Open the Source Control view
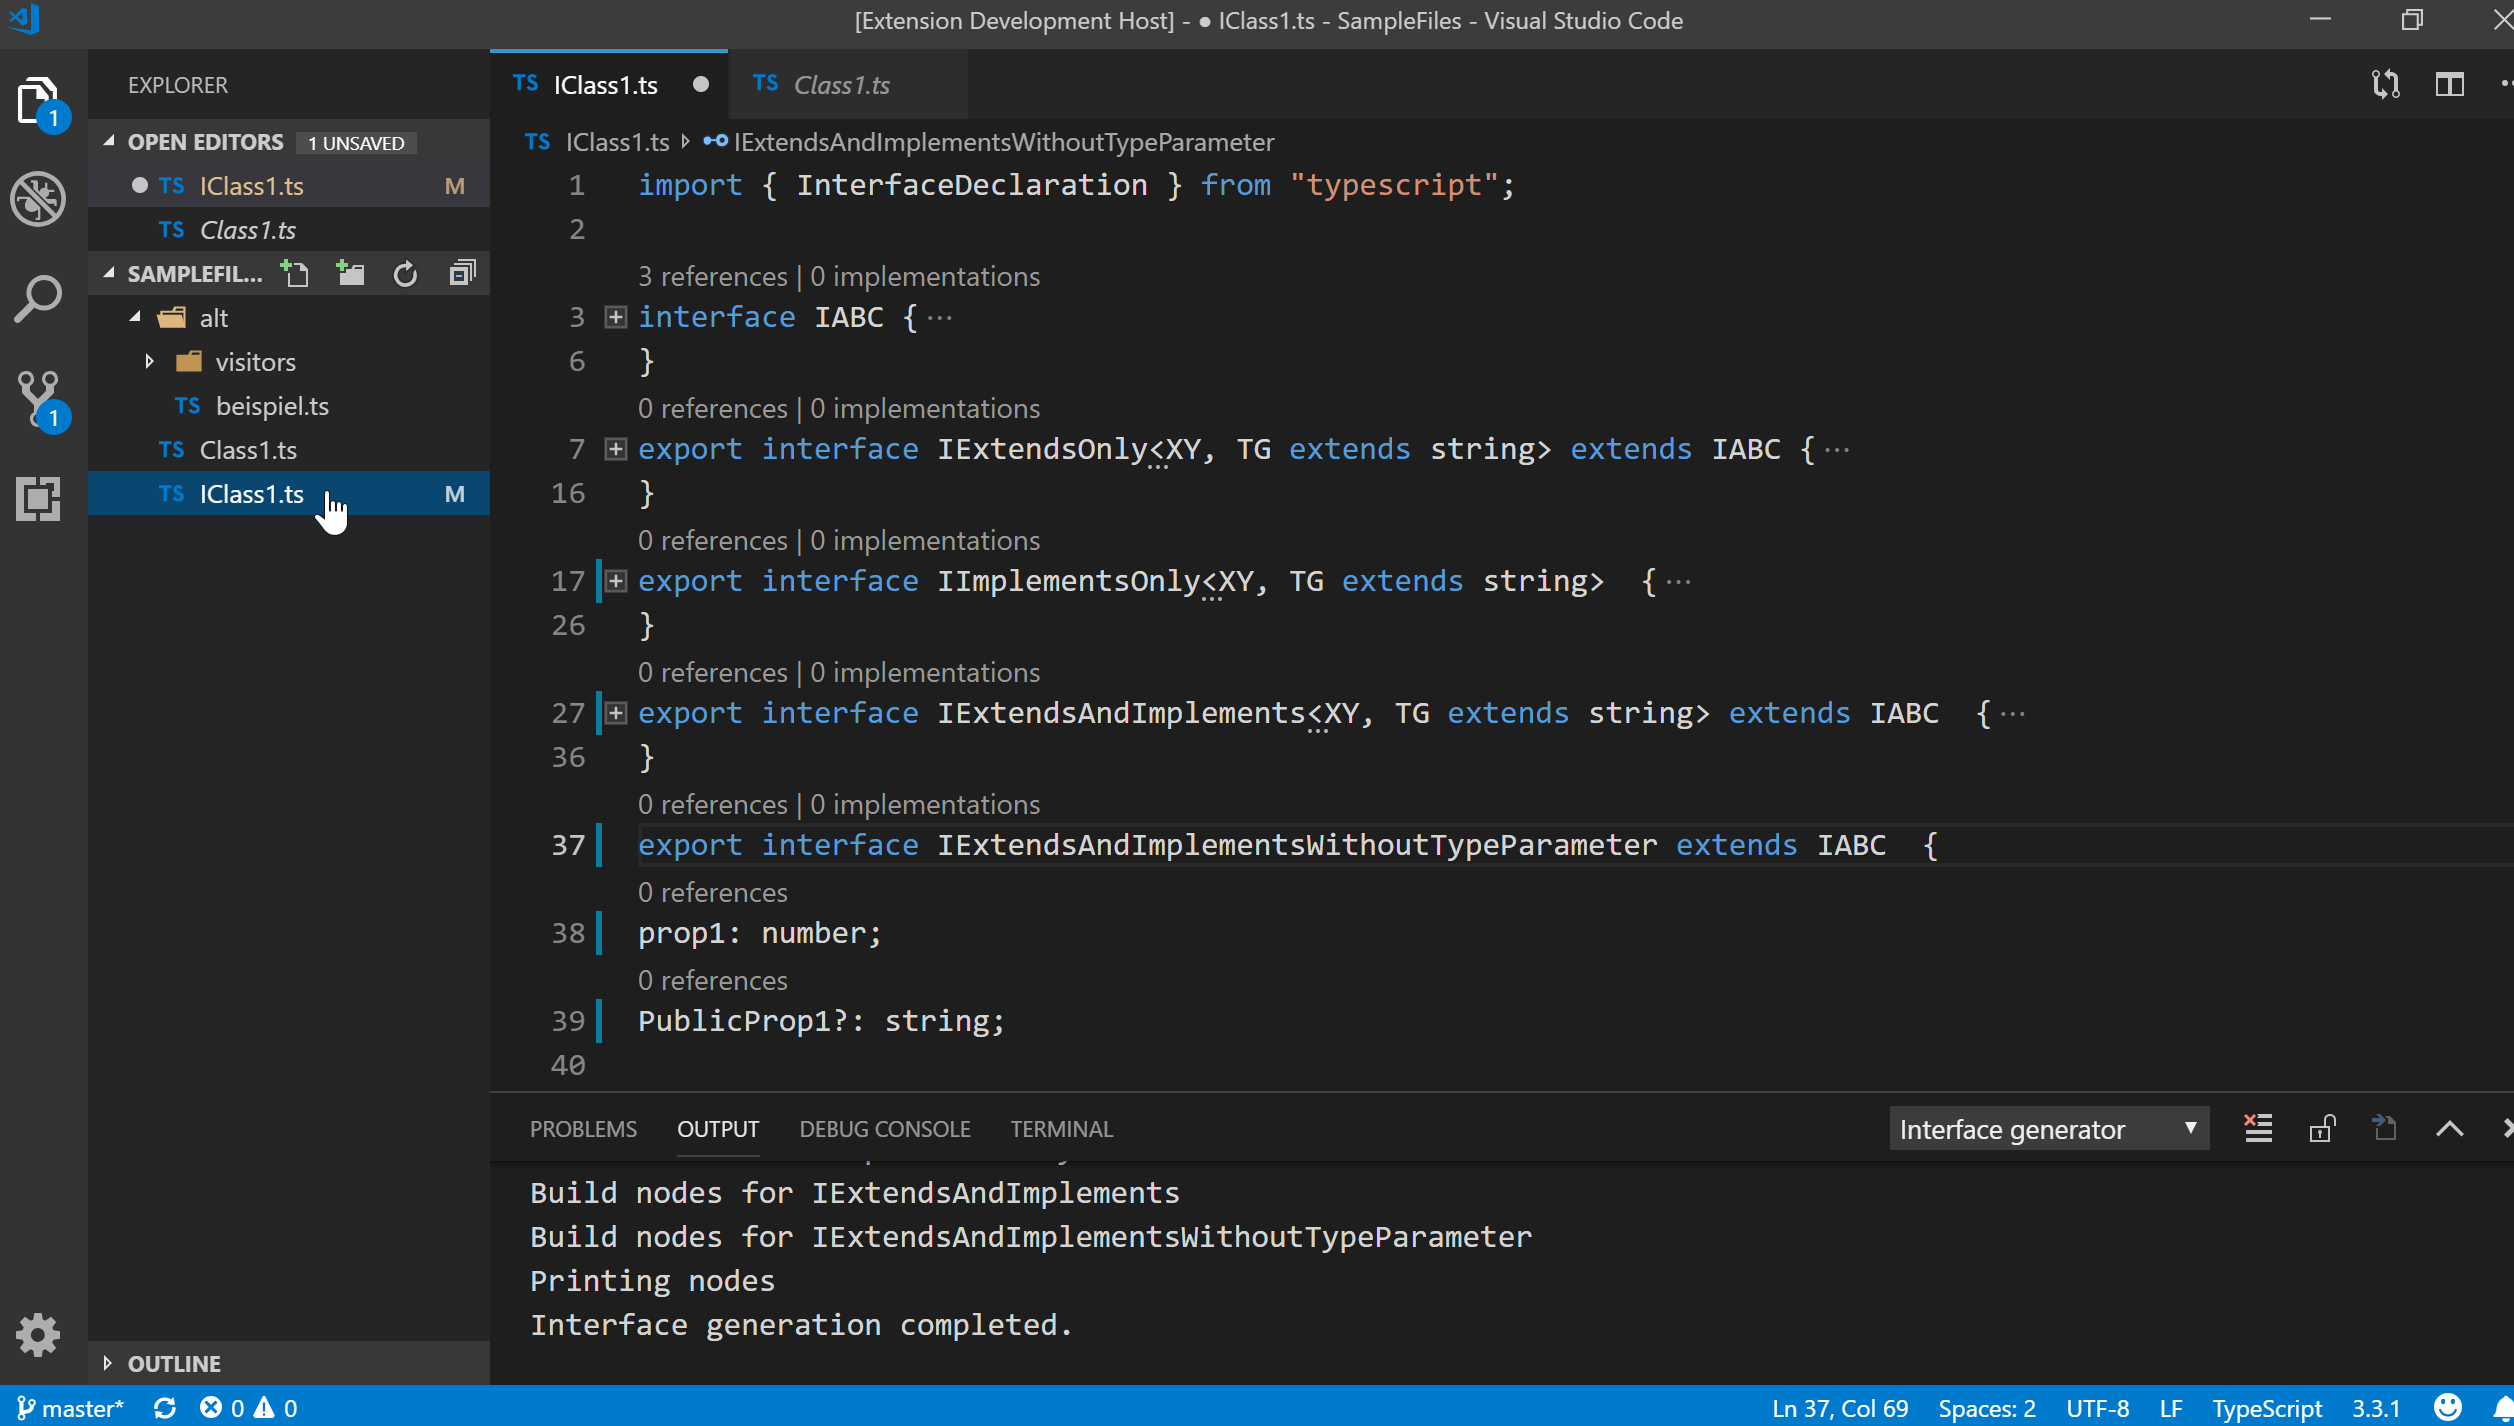The height and width of the screenshot is (1426, 2514). tap(38, 398)
